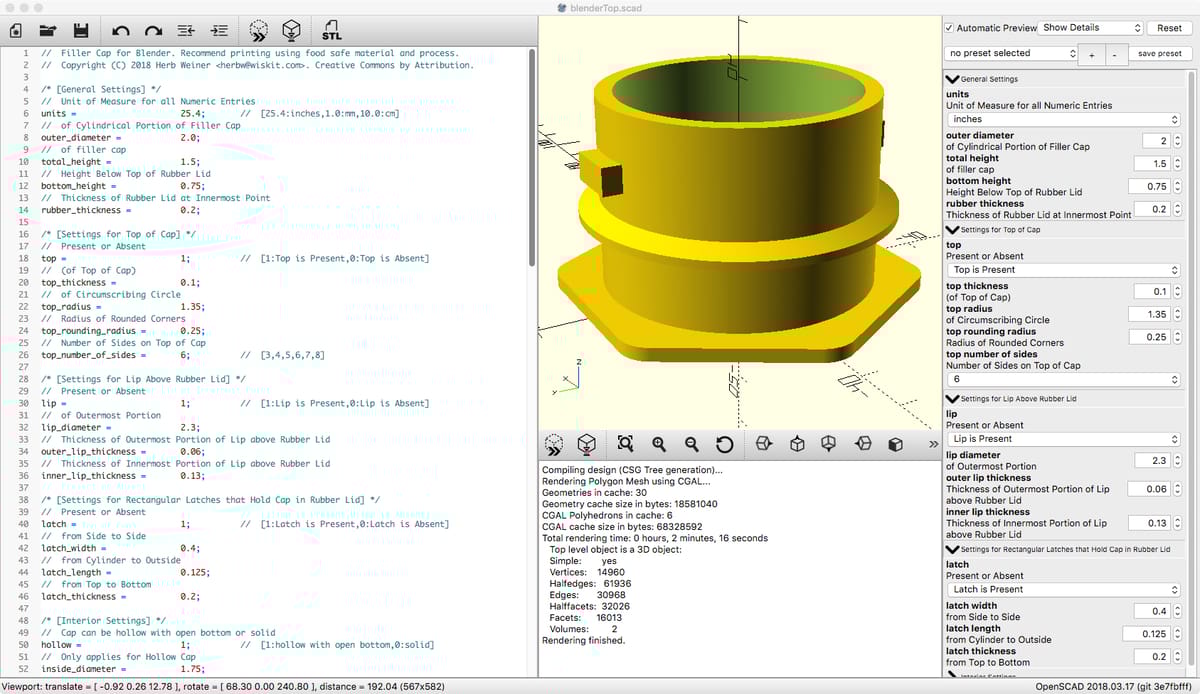Click the 'Rendering finished.' console line

pyautogui.click(x=583, y=640)
